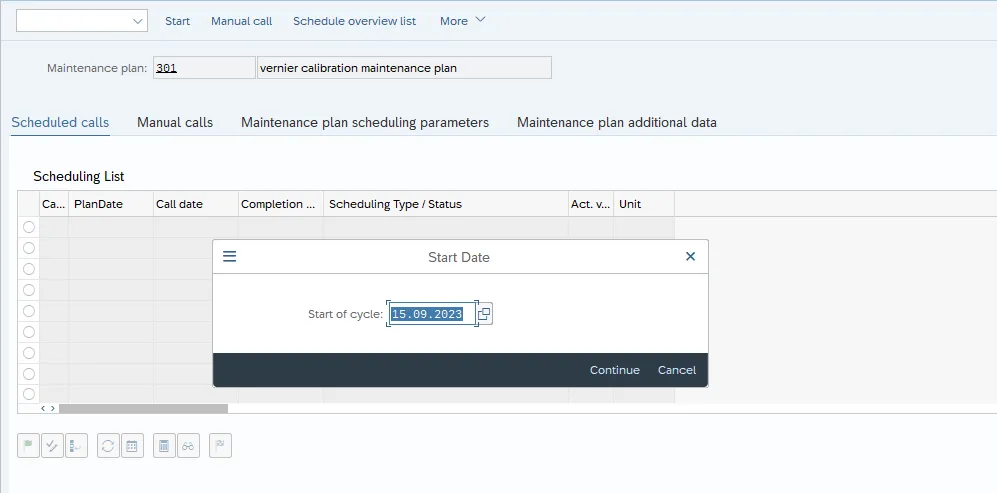
Task: Switch to the Manual calls tab
Action: coord(175,123)
